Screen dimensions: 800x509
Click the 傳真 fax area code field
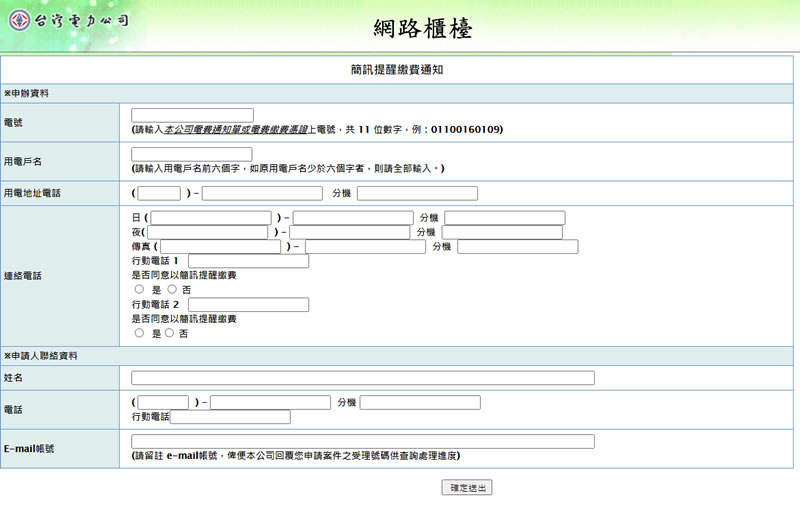pos(221,246)
